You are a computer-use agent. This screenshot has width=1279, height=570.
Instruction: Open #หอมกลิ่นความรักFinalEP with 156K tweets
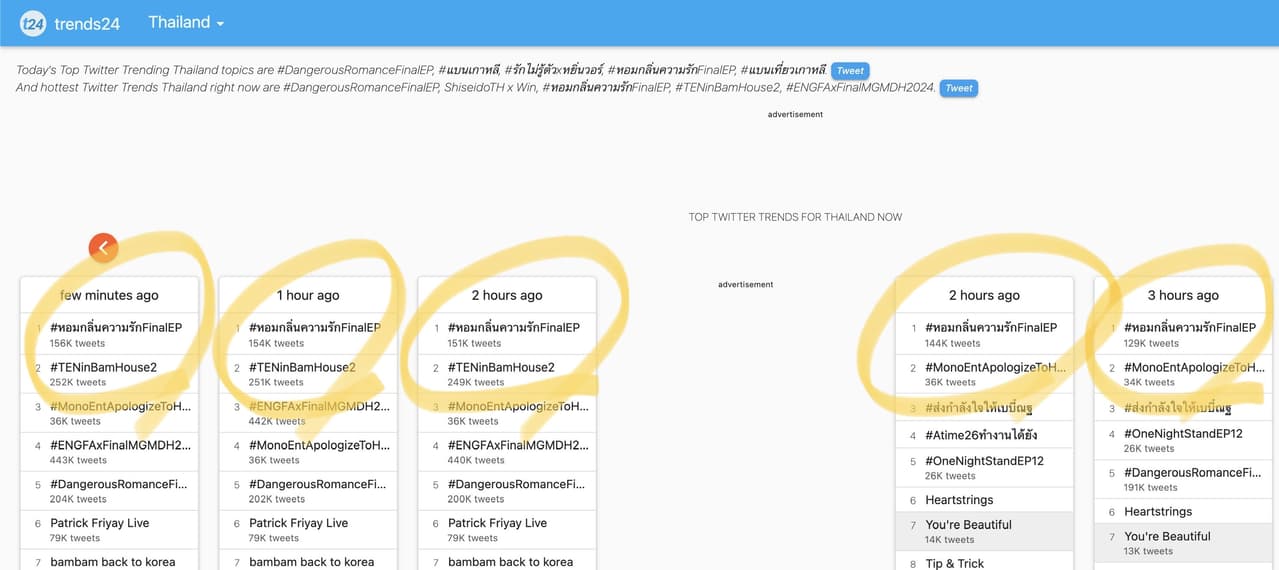[116, 327]
